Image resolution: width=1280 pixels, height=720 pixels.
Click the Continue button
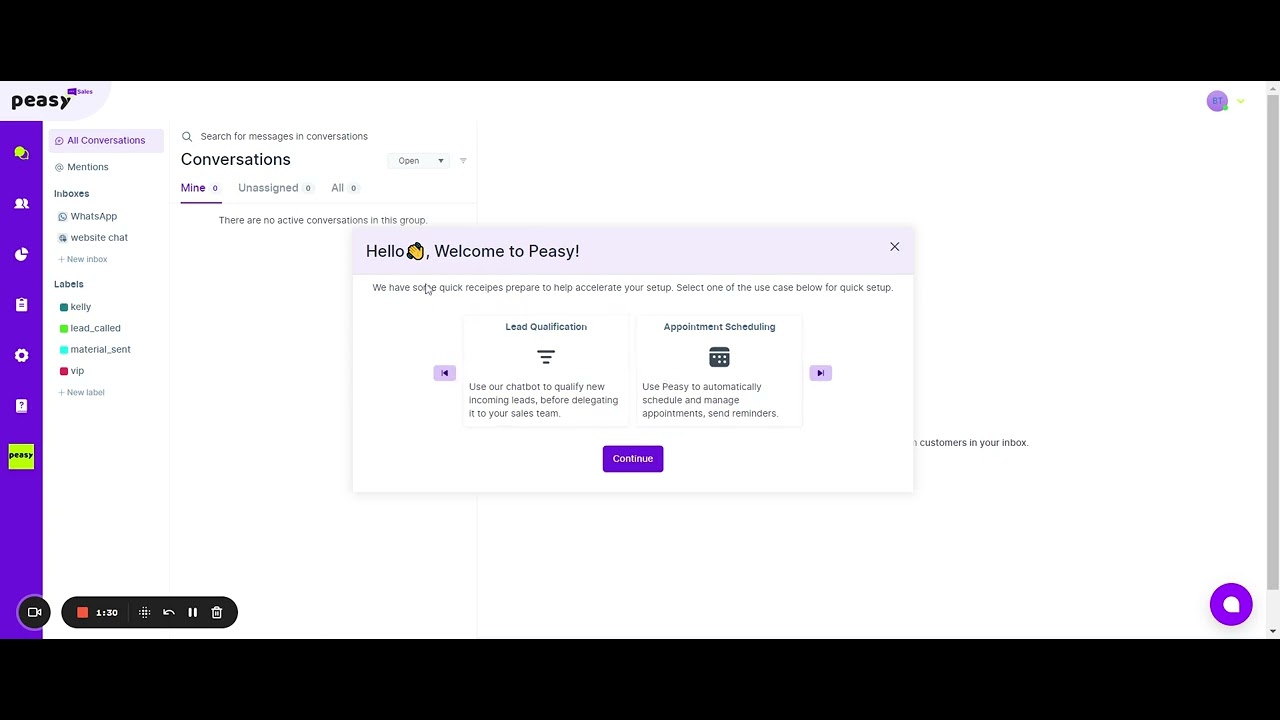633,459
